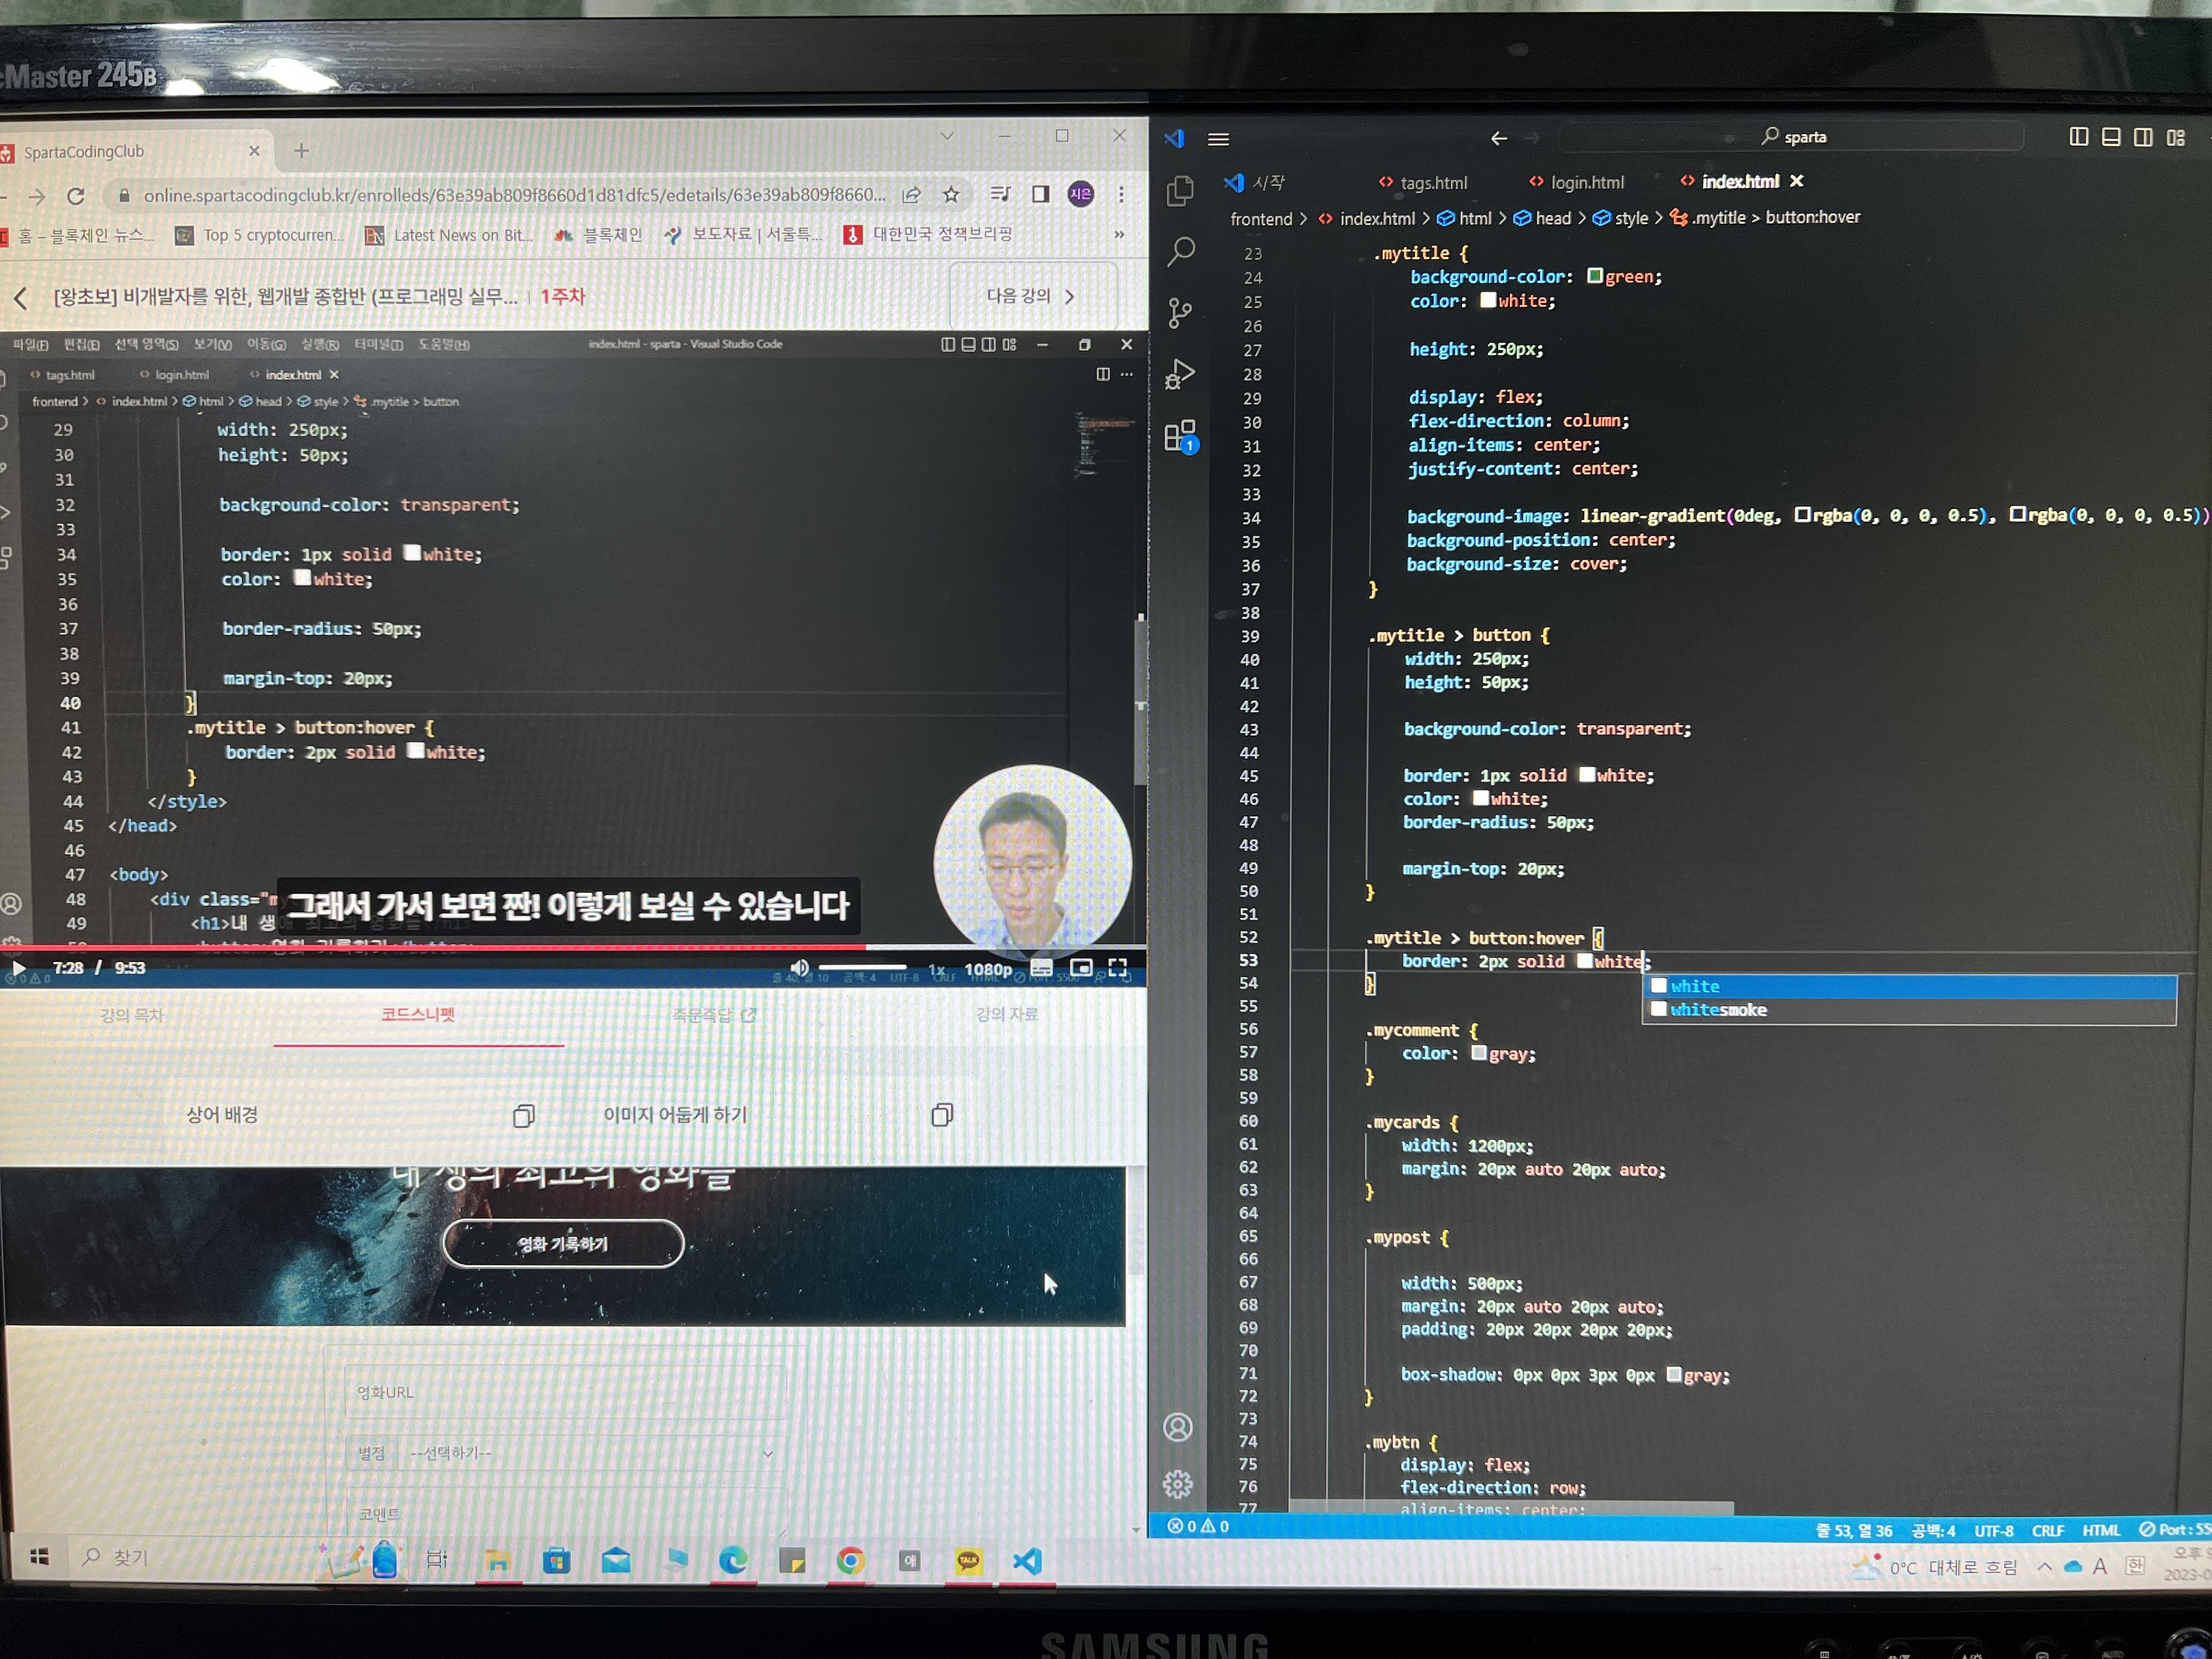The image size is (2212, 1659).
Task: Adjust the video volume slider
Action: (862, 967)
